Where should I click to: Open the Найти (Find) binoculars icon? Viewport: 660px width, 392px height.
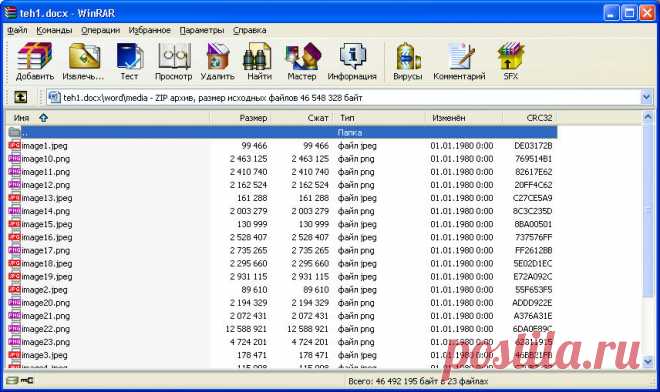click(259, 61)
